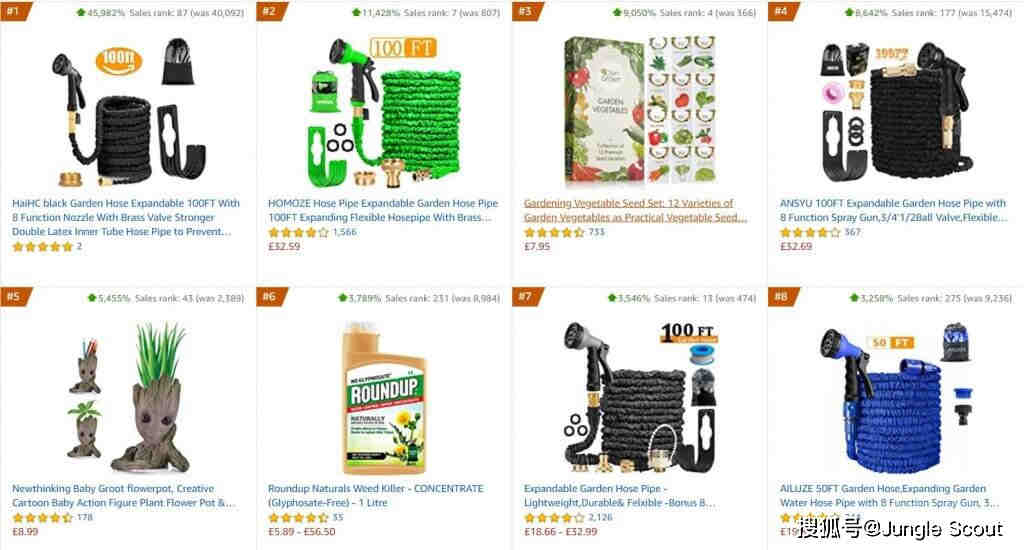Click green HOMOZE hose product image

click(x=383, y=112)
